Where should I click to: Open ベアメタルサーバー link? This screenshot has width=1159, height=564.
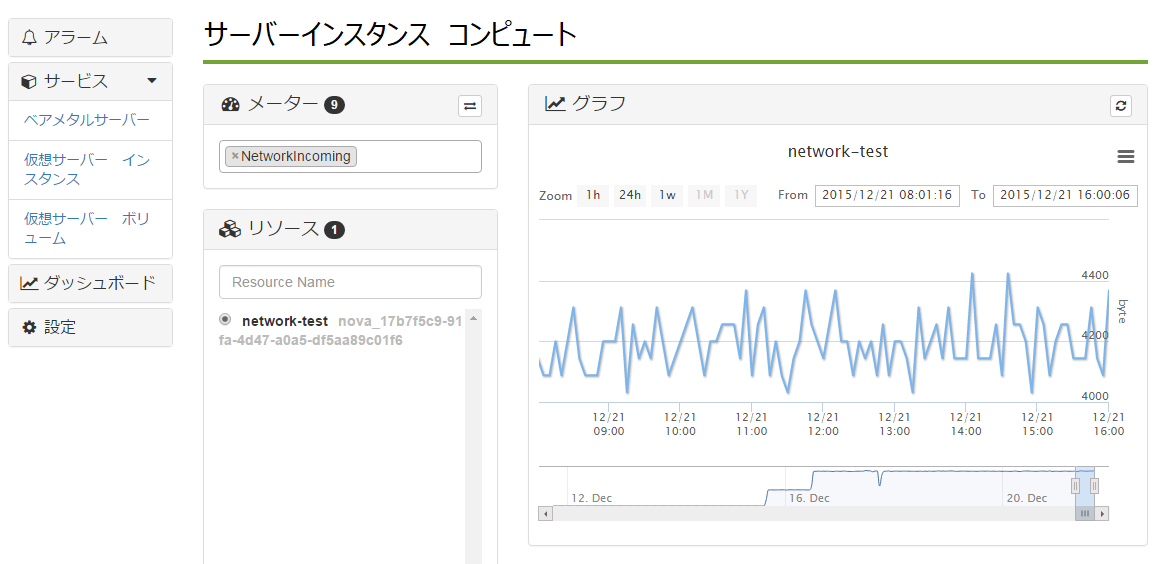[86, 120]
